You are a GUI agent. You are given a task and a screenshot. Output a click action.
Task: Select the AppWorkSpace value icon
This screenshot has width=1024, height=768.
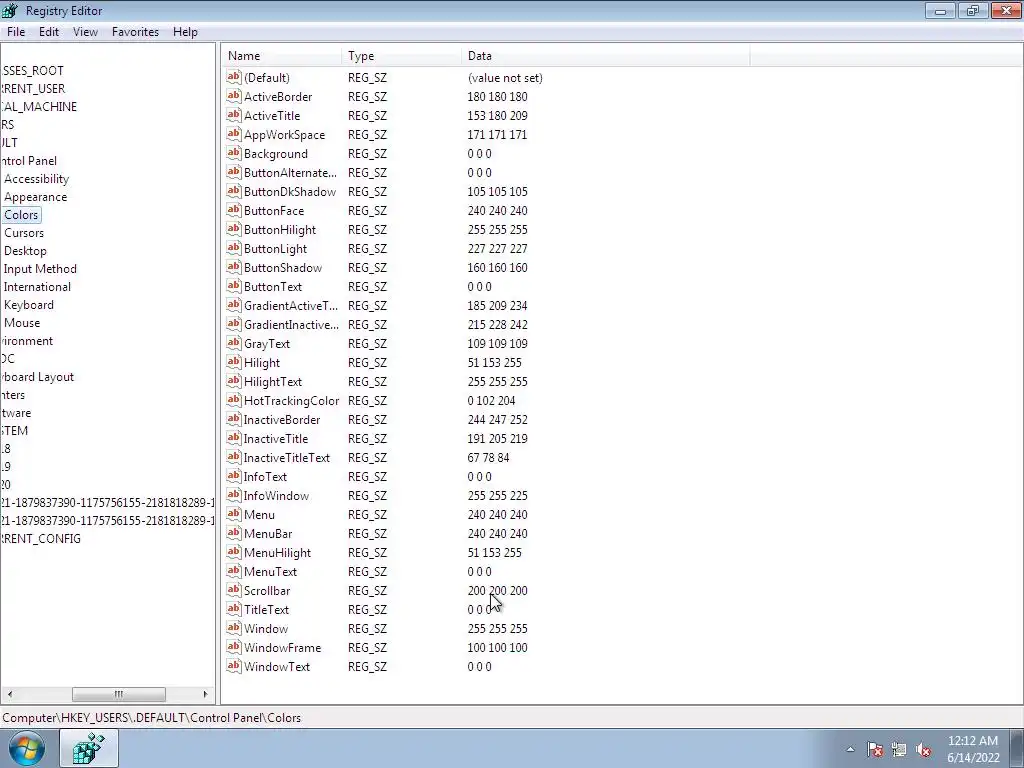pos(234,134)
